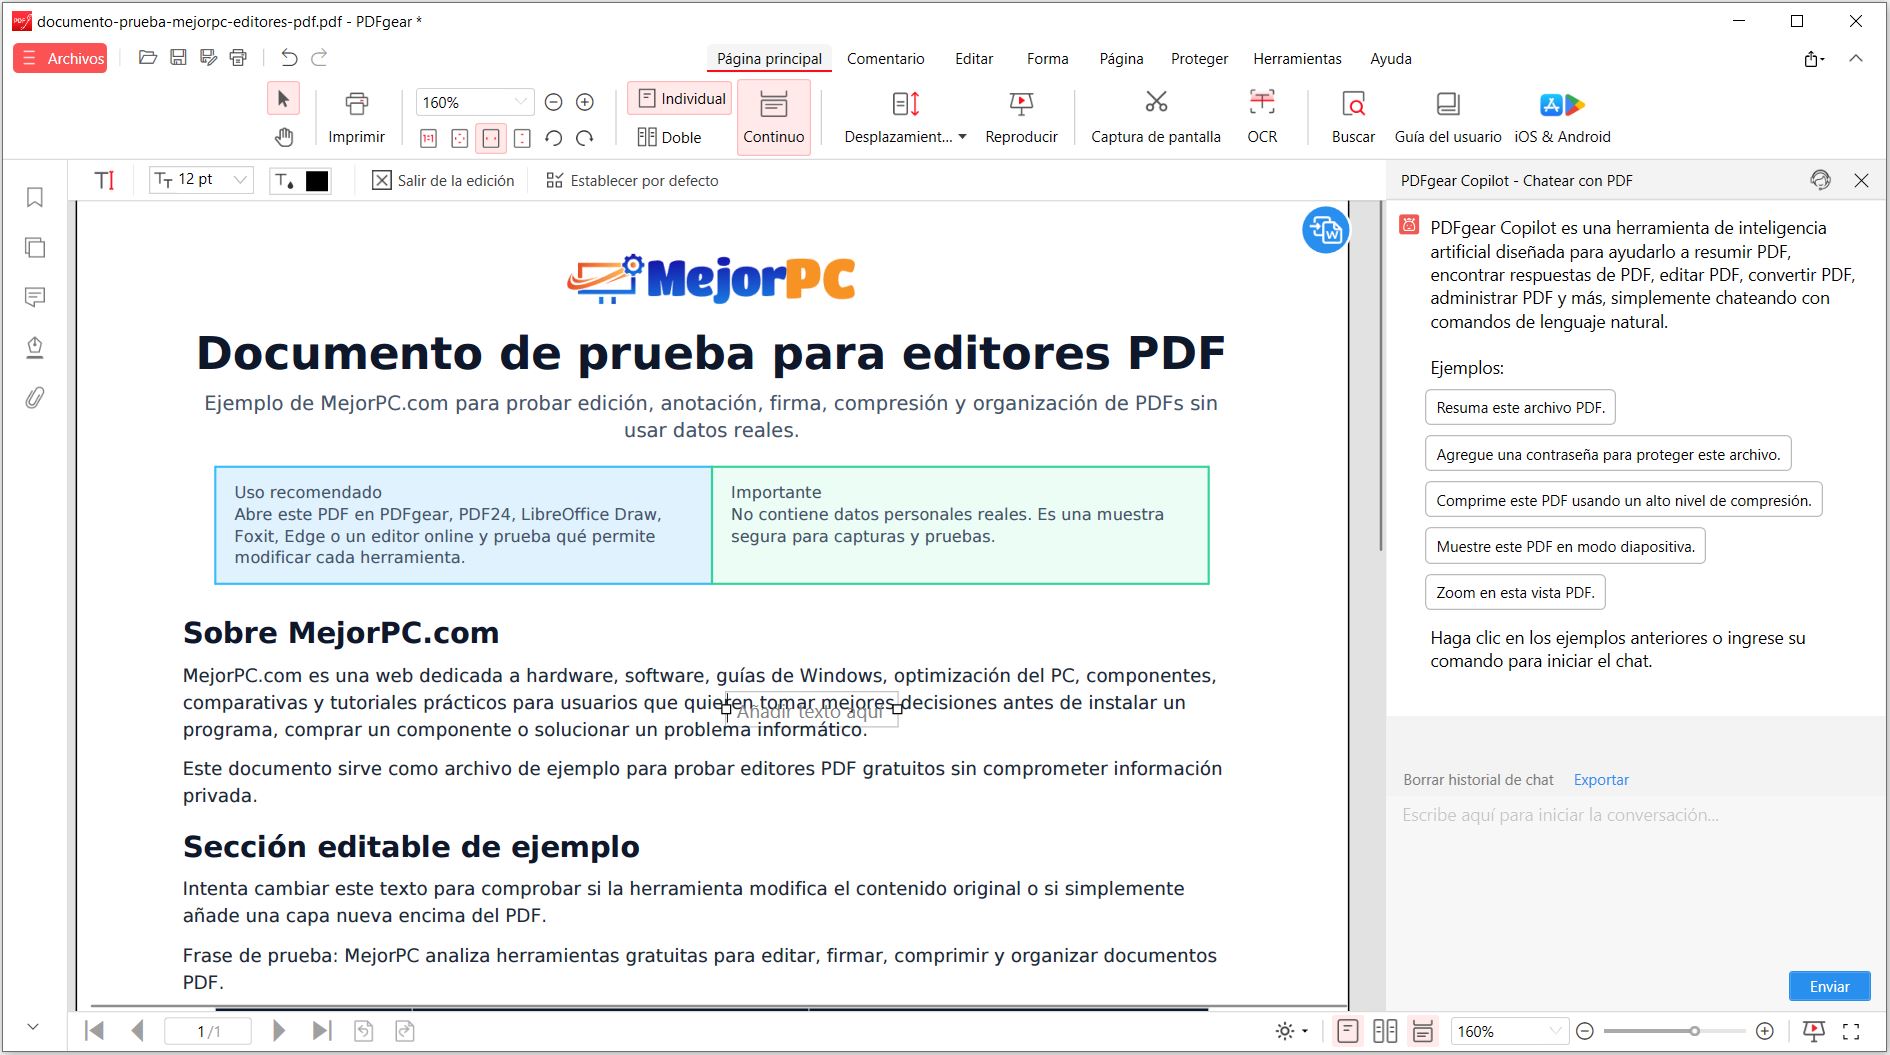1890x1055 pixels.
Task: Select the hand pan tool
Action: (284, 137)
